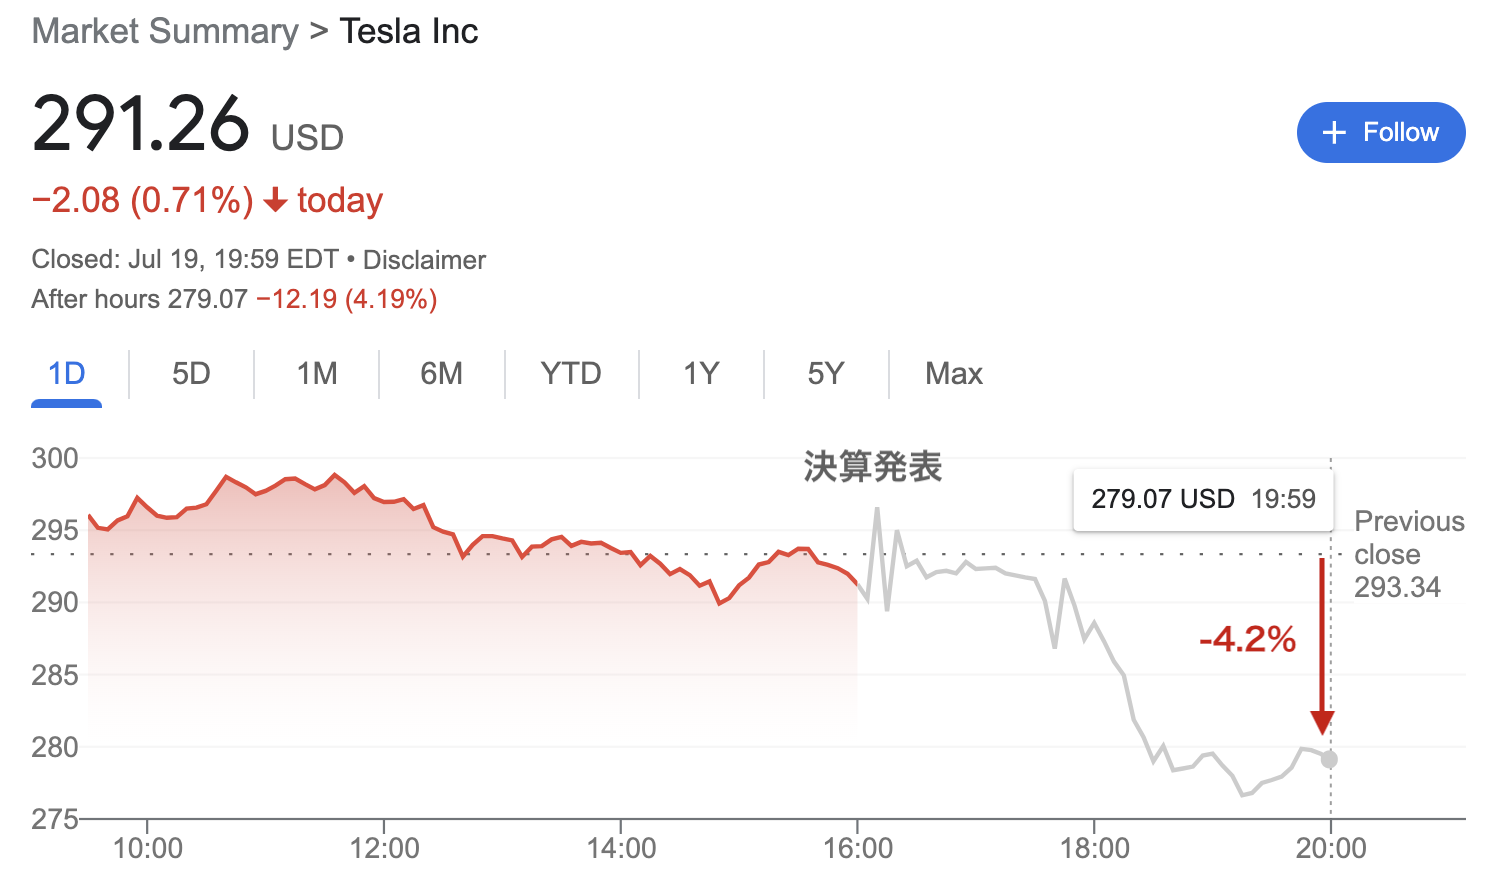Click the Tesla Inc title
This screenshot has height=872, width=1504.
pyautogui.click(x=408, y=31)
